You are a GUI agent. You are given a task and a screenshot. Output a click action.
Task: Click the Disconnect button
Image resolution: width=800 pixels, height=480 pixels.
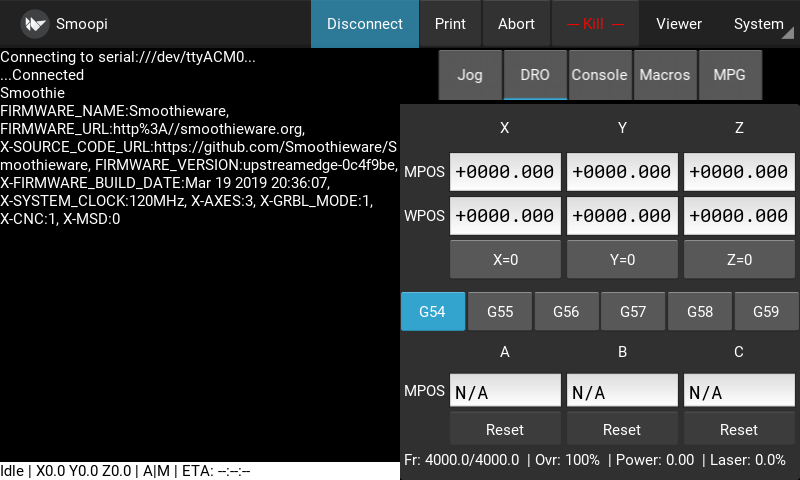(365, 24)
